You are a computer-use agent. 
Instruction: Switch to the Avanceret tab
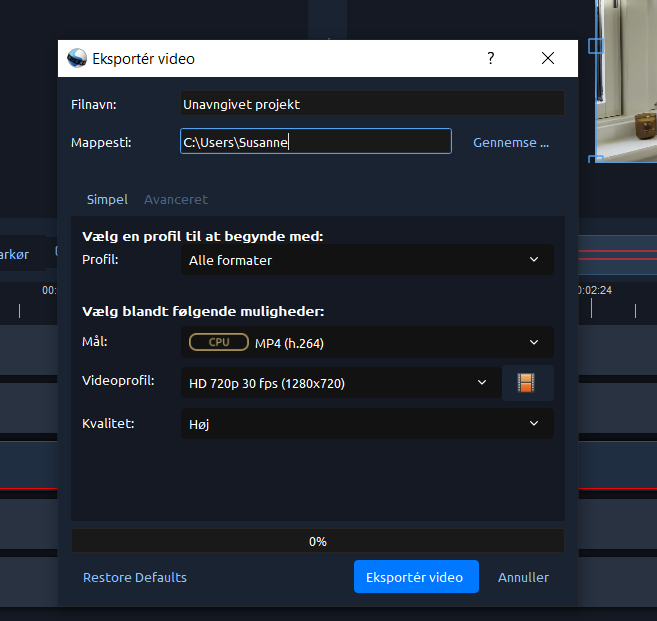tap(176, 199)
